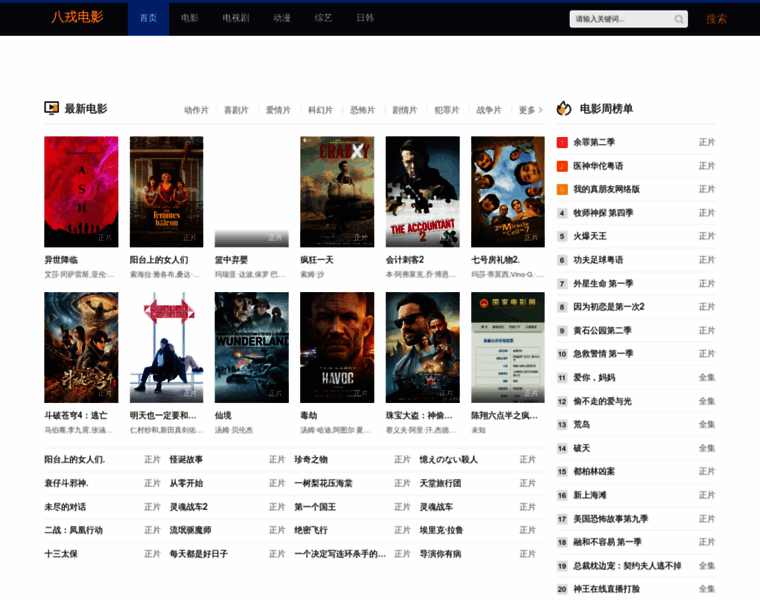Viewport: 760px width, 600px height.
Task: Open the 阳台上的女人们 poster
Action: tap(166, 191)
